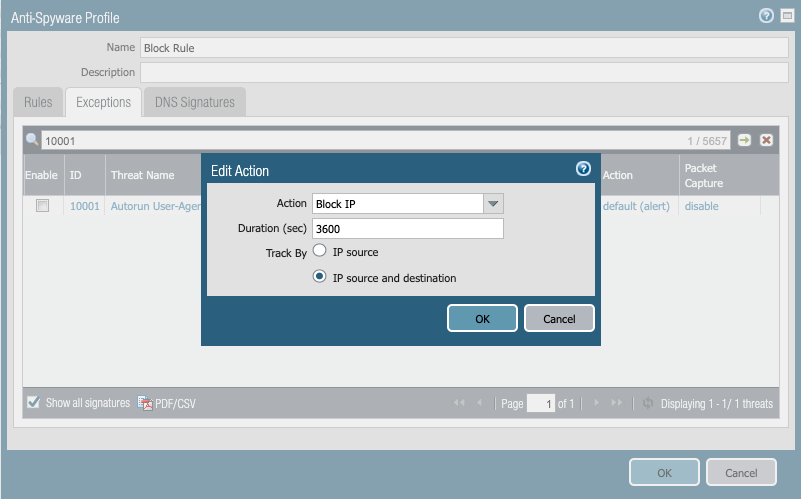Click the Description field
This screenshot has height=499, width=801.
(x=464, y=73)
